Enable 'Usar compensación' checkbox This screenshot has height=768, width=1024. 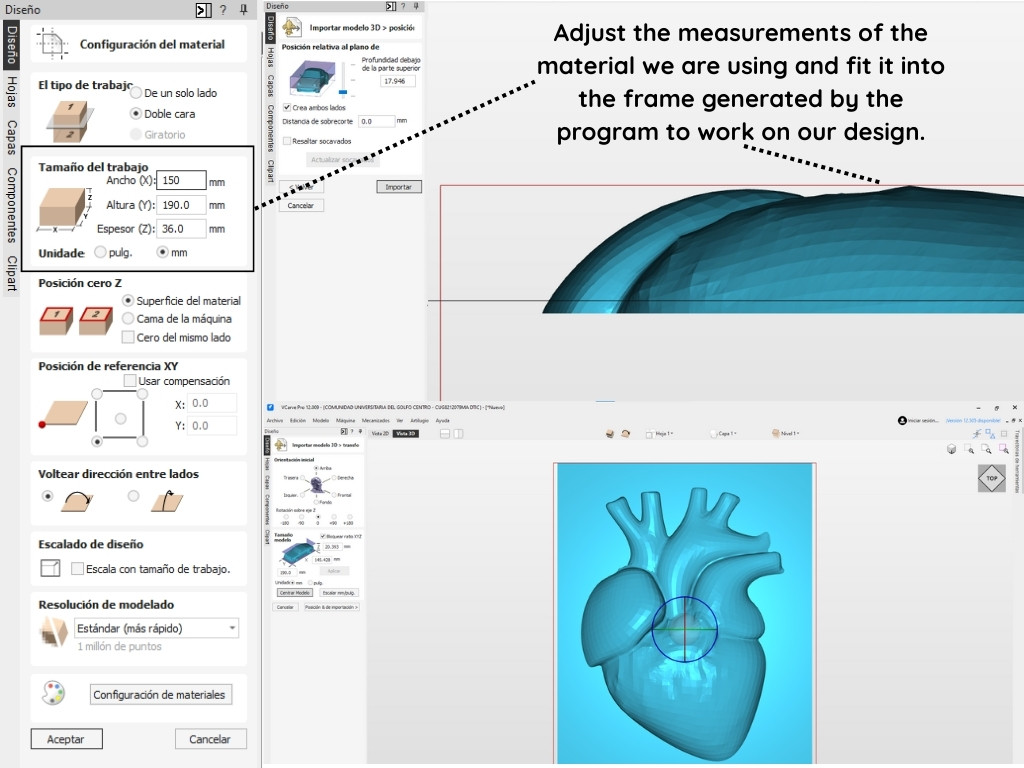(130, 381)
